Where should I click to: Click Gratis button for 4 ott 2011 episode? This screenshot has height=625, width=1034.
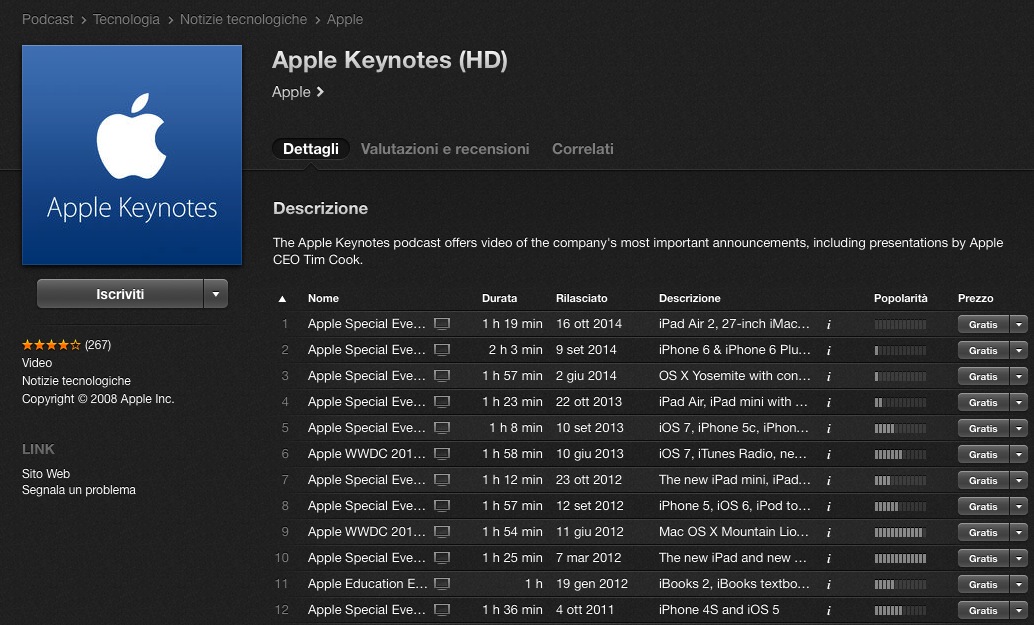coord(983,610)
